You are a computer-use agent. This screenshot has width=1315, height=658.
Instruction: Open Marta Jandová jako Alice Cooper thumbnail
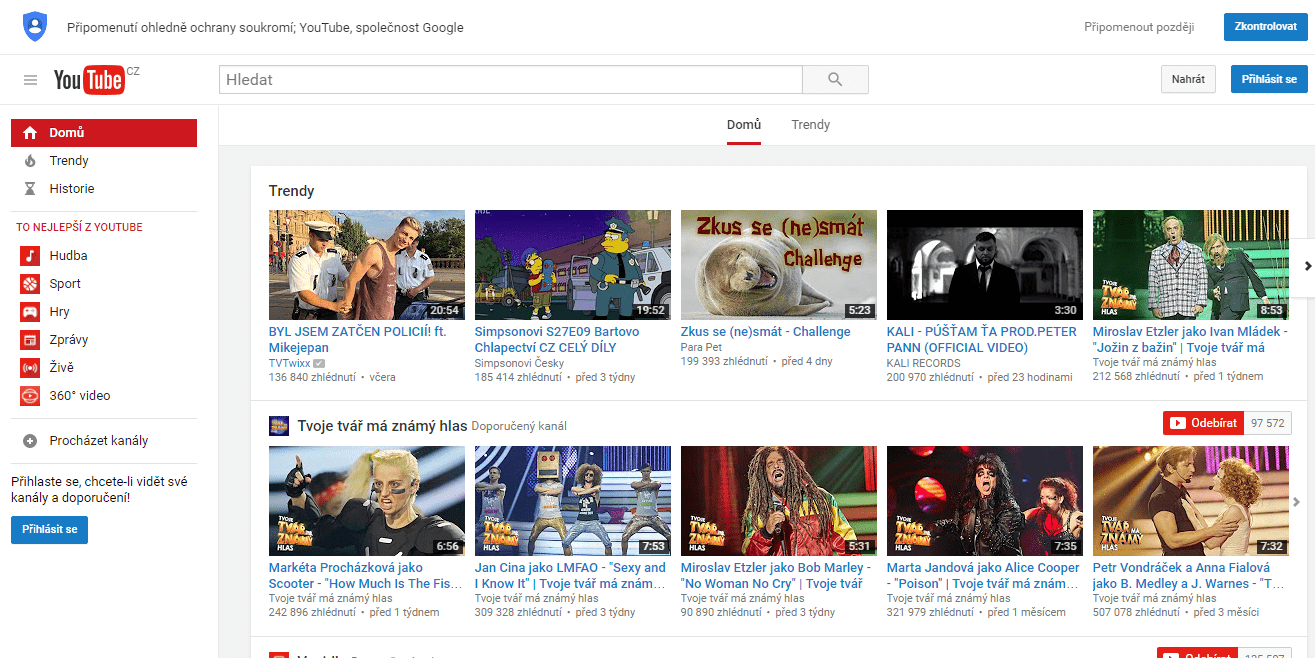pyautogui.click(x=985, y=501)
